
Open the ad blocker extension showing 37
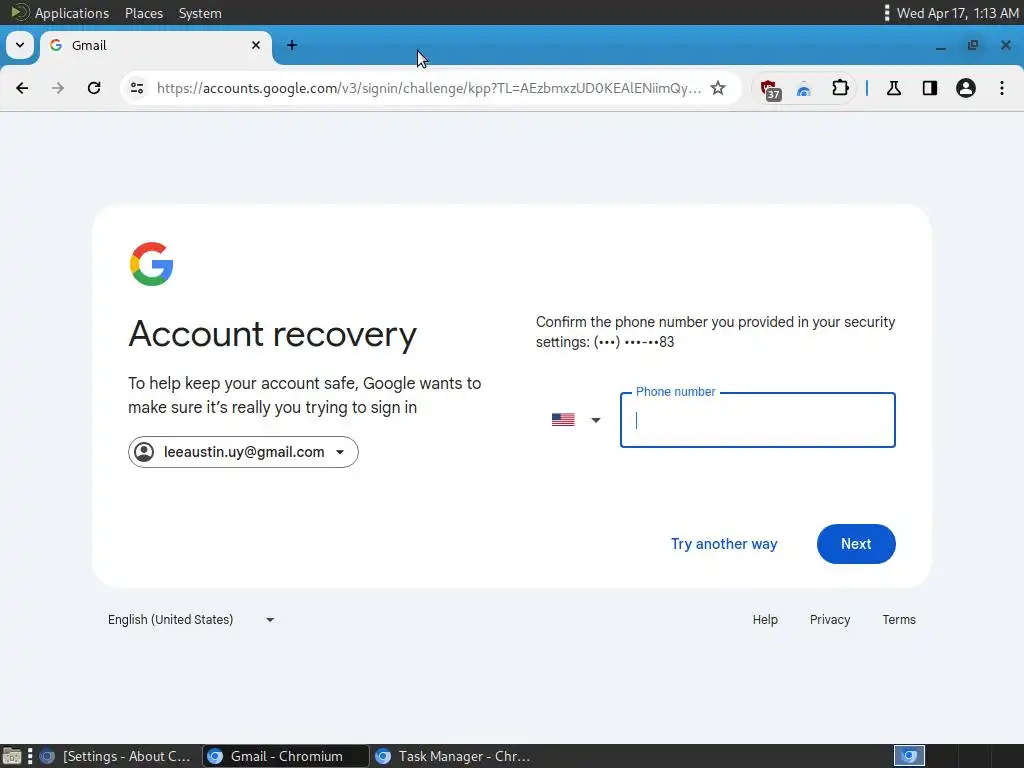pyautogui.click(x=770, y=89)
